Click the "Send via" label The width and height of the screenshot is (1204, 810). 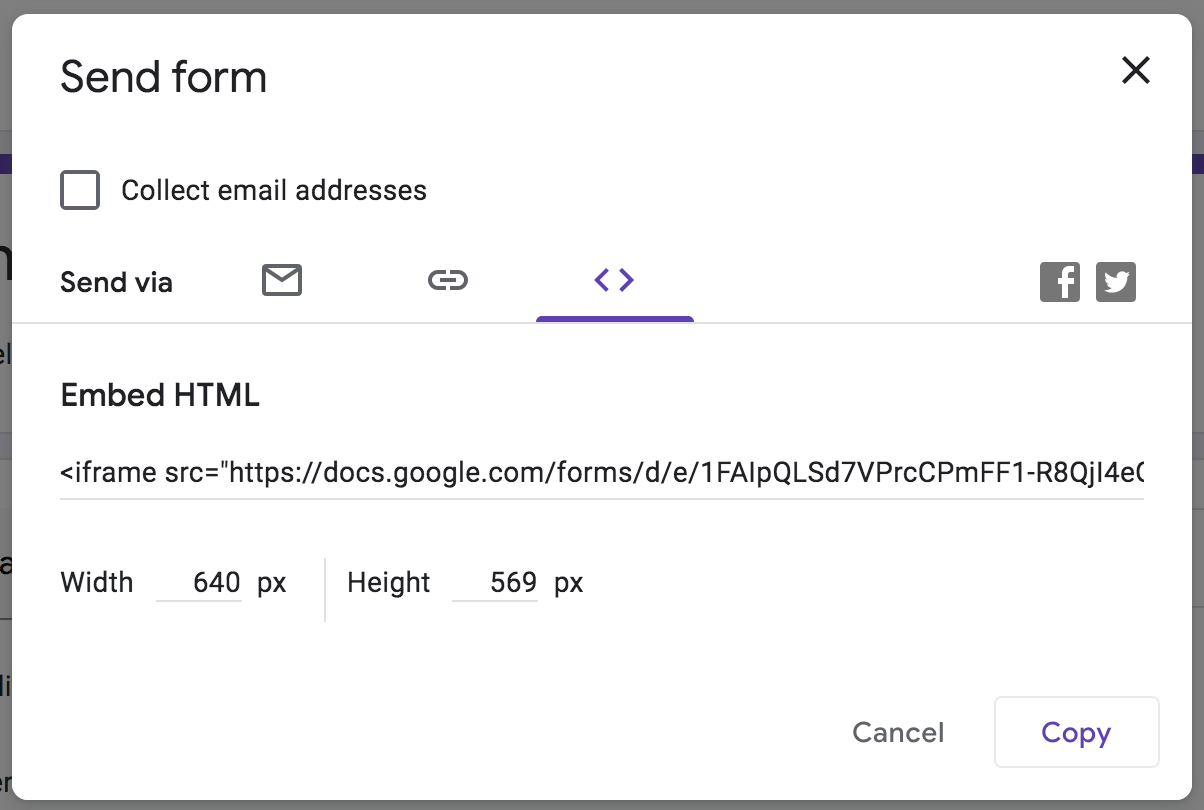[x=116, y=283]
